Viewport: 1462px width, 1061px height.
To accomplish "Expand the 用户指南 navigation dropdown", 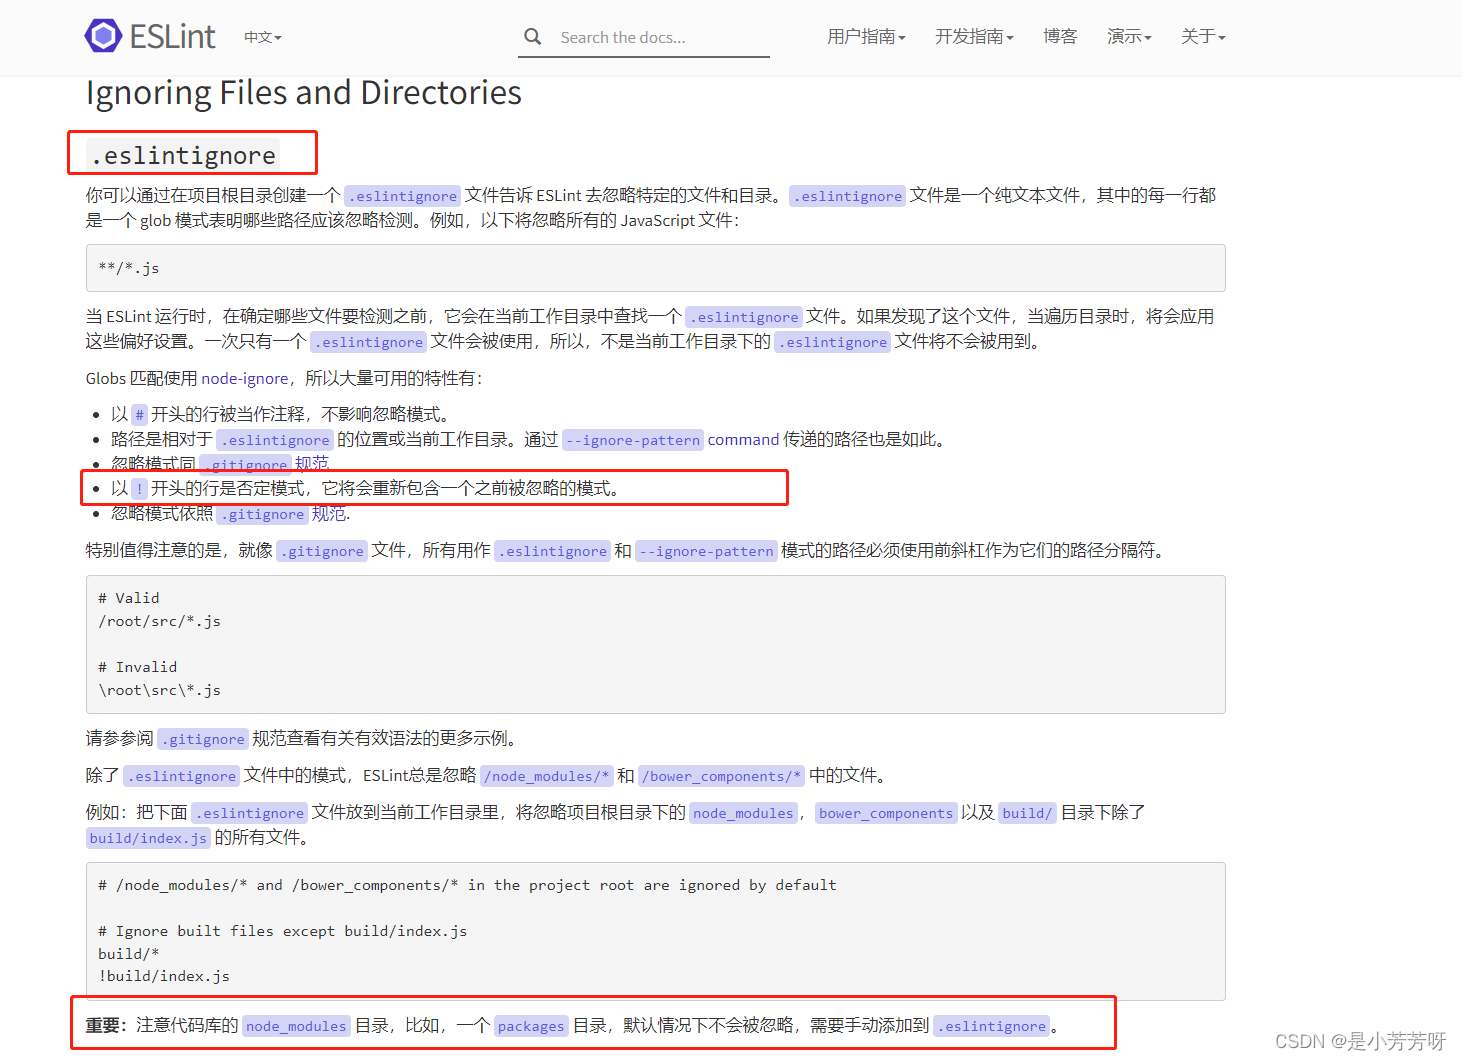I will tap(866, 36).
